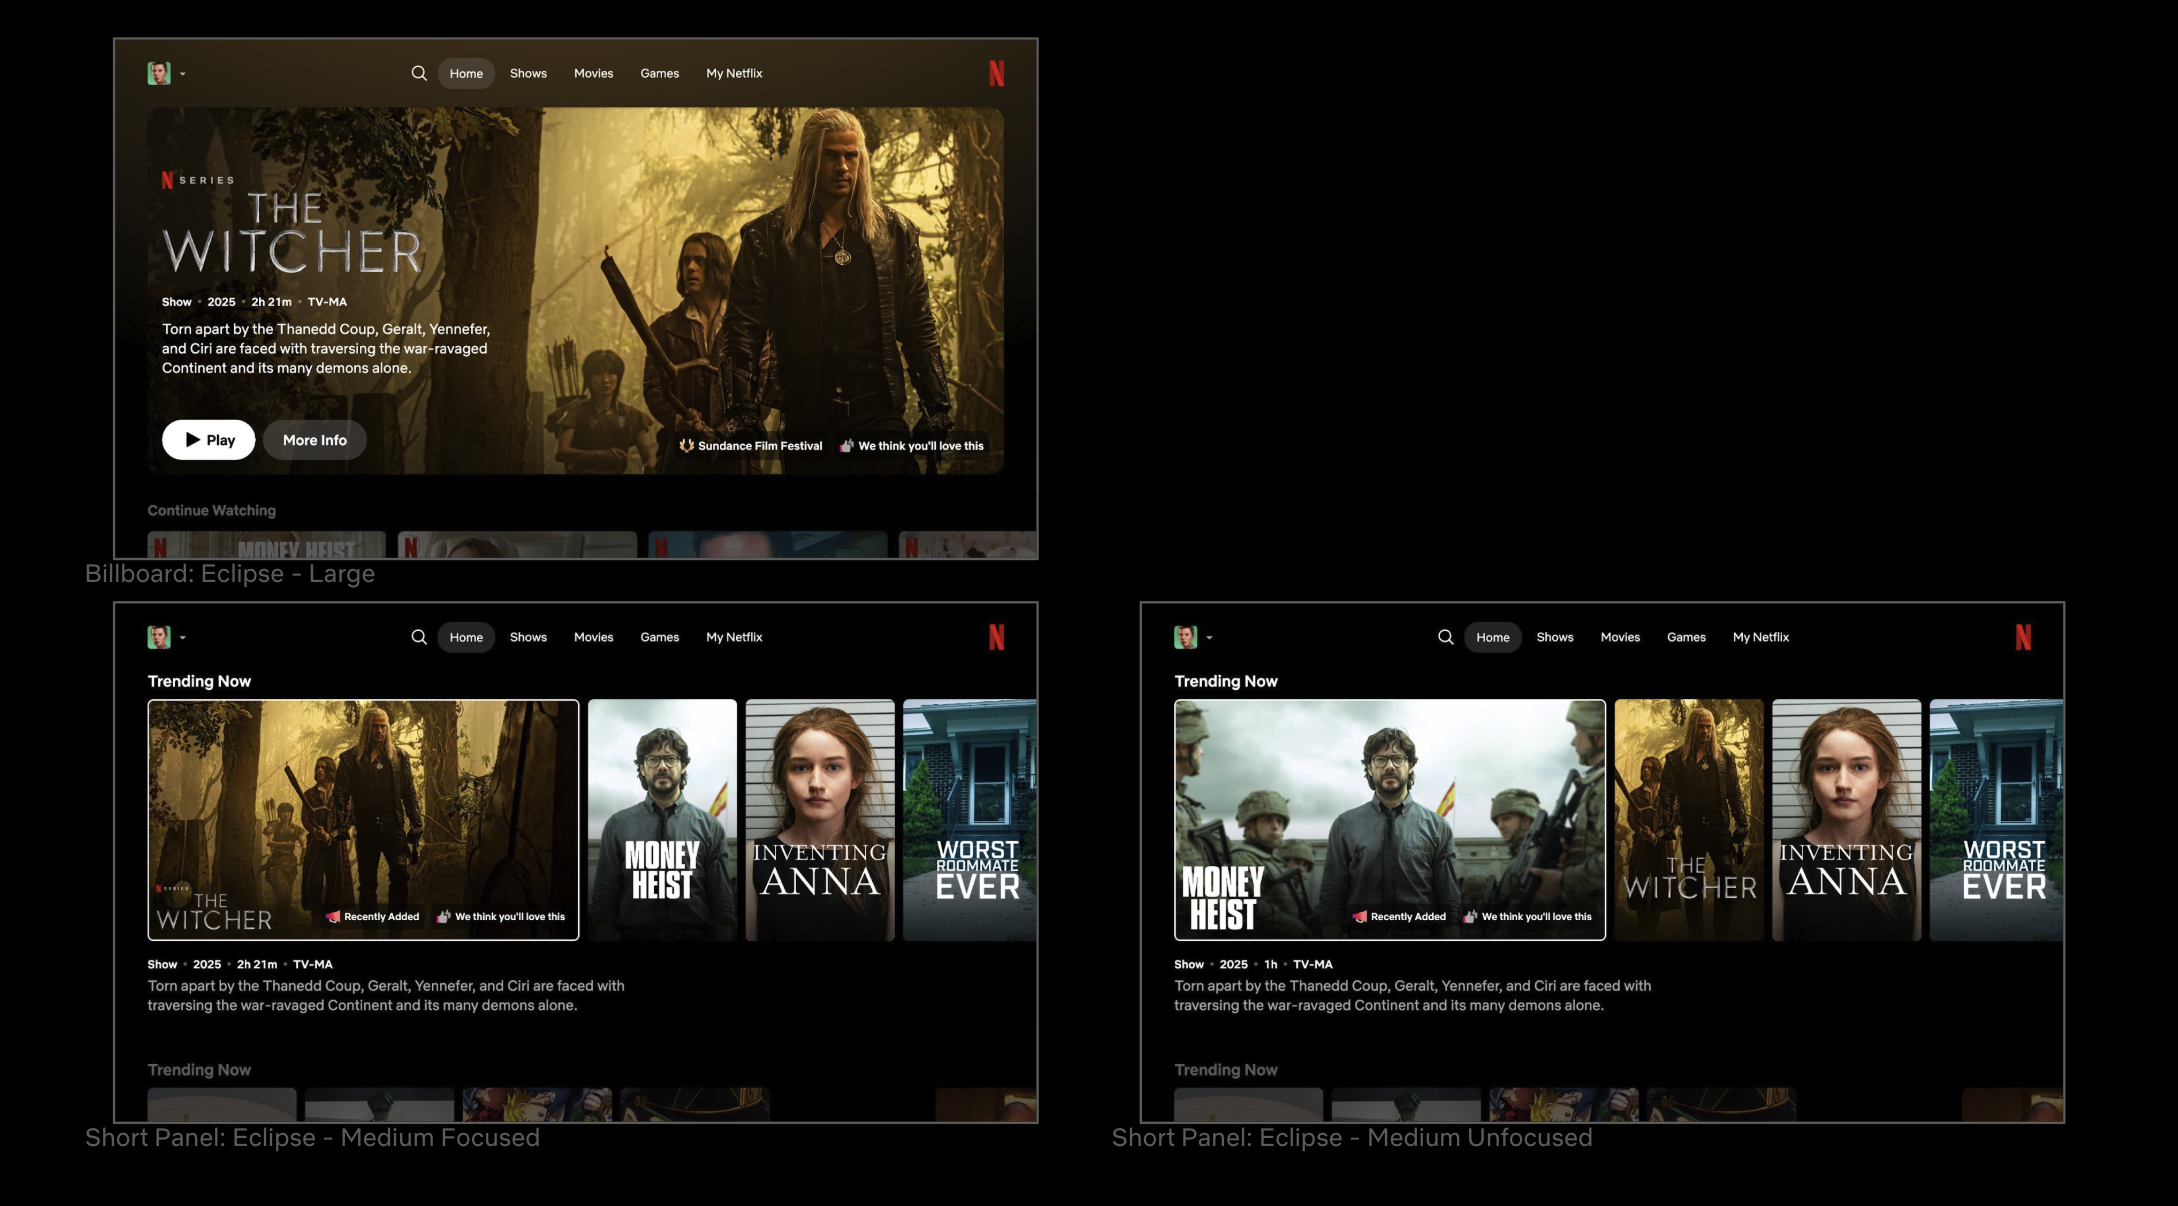
Task: Select Home tab in Medium Focused panel
Action: 466,637
